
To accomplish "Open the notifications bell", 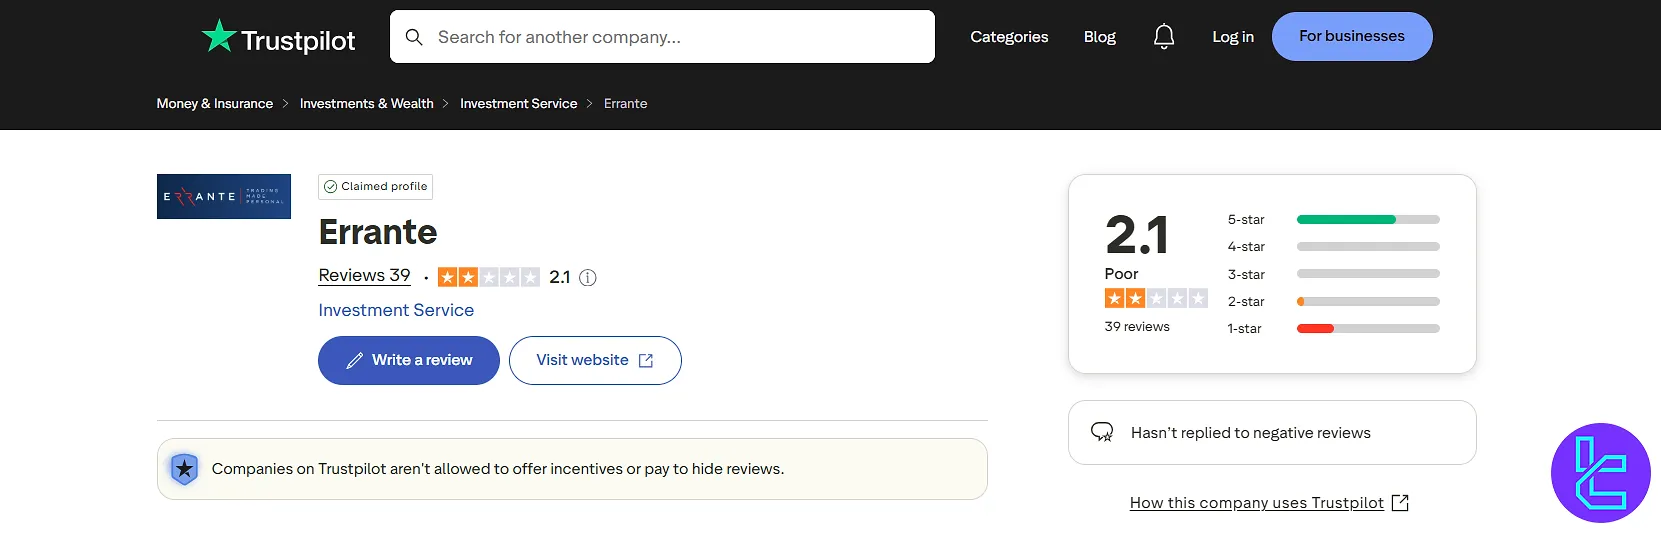I will (x=1163, y=37).
